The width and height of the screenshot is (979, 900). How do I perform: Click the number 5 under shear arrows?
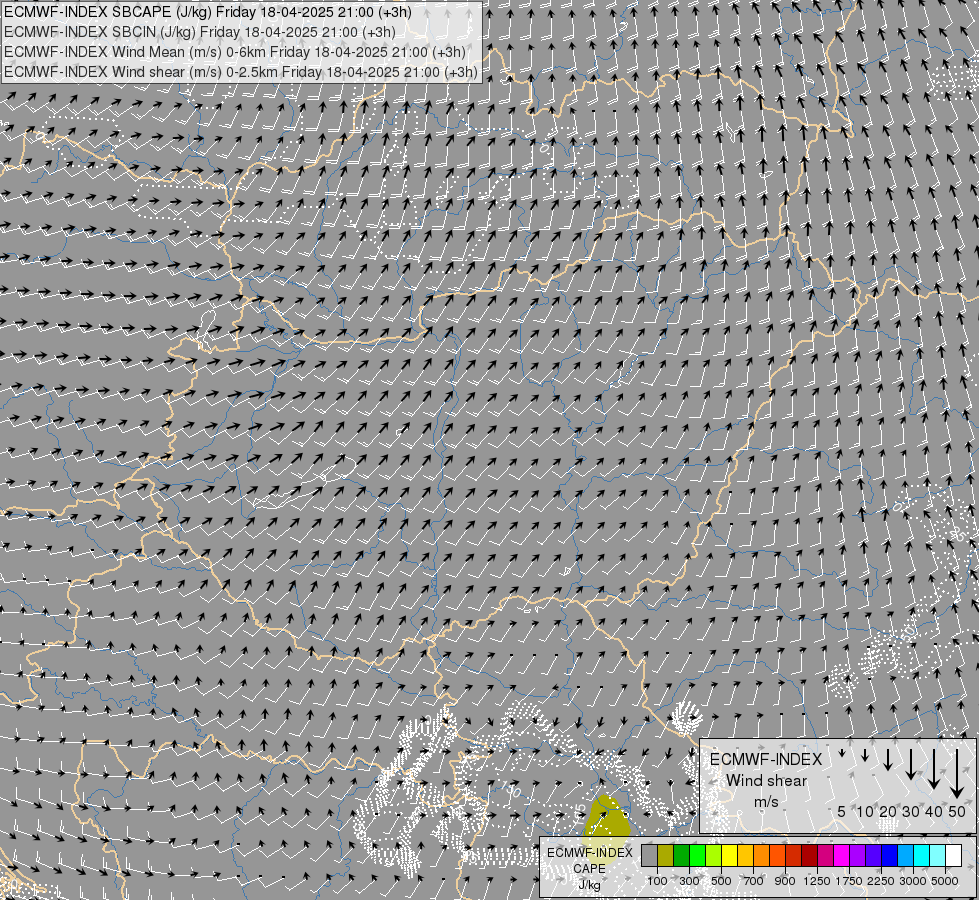click(x=842, y=811)
